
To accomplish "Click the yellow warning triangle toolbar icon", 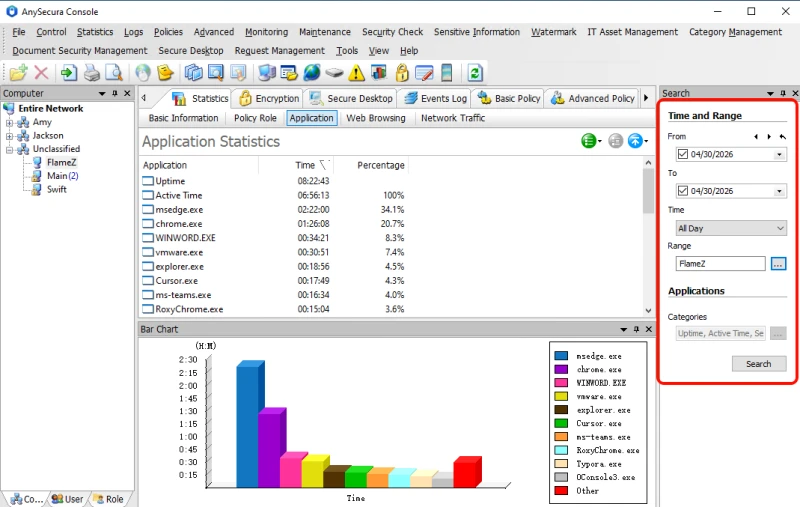I will pos(357,73).
